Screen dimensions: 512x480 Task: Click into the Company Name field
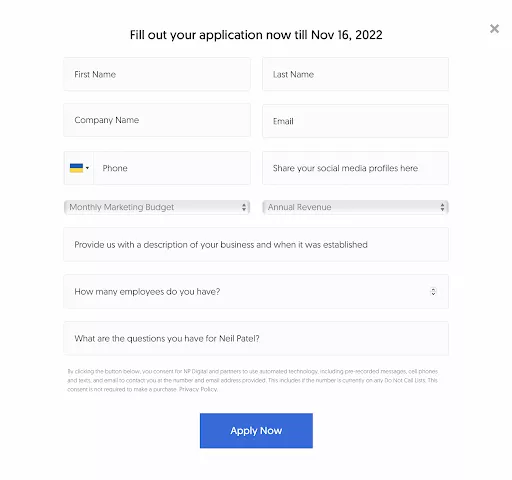(x=157, y=120)
